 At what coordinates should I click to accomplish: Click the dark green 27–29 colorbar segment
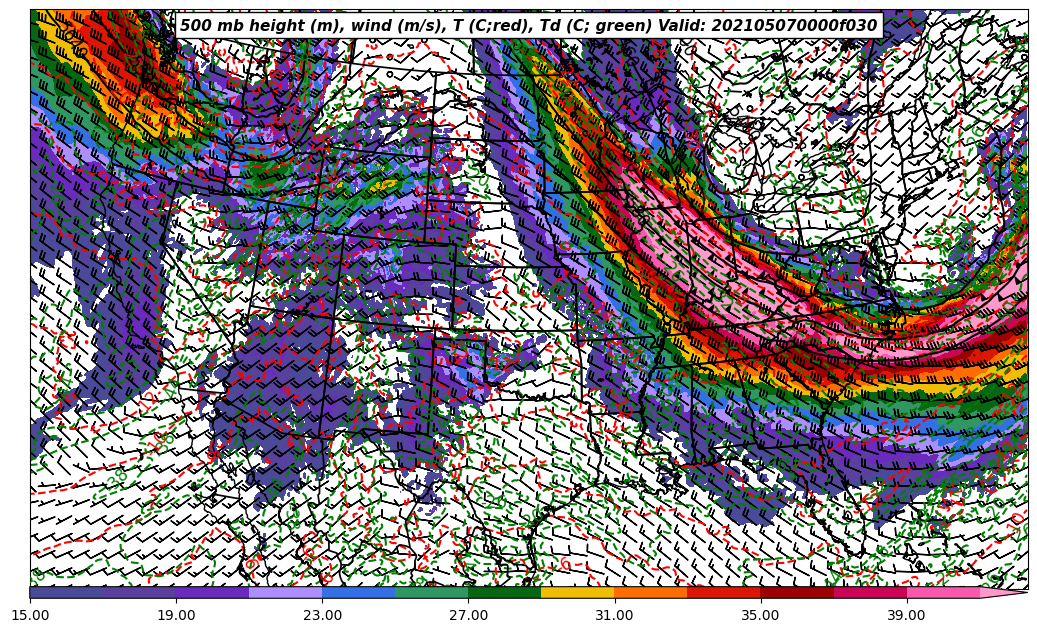pyautogui.click(x=504, y=592)
